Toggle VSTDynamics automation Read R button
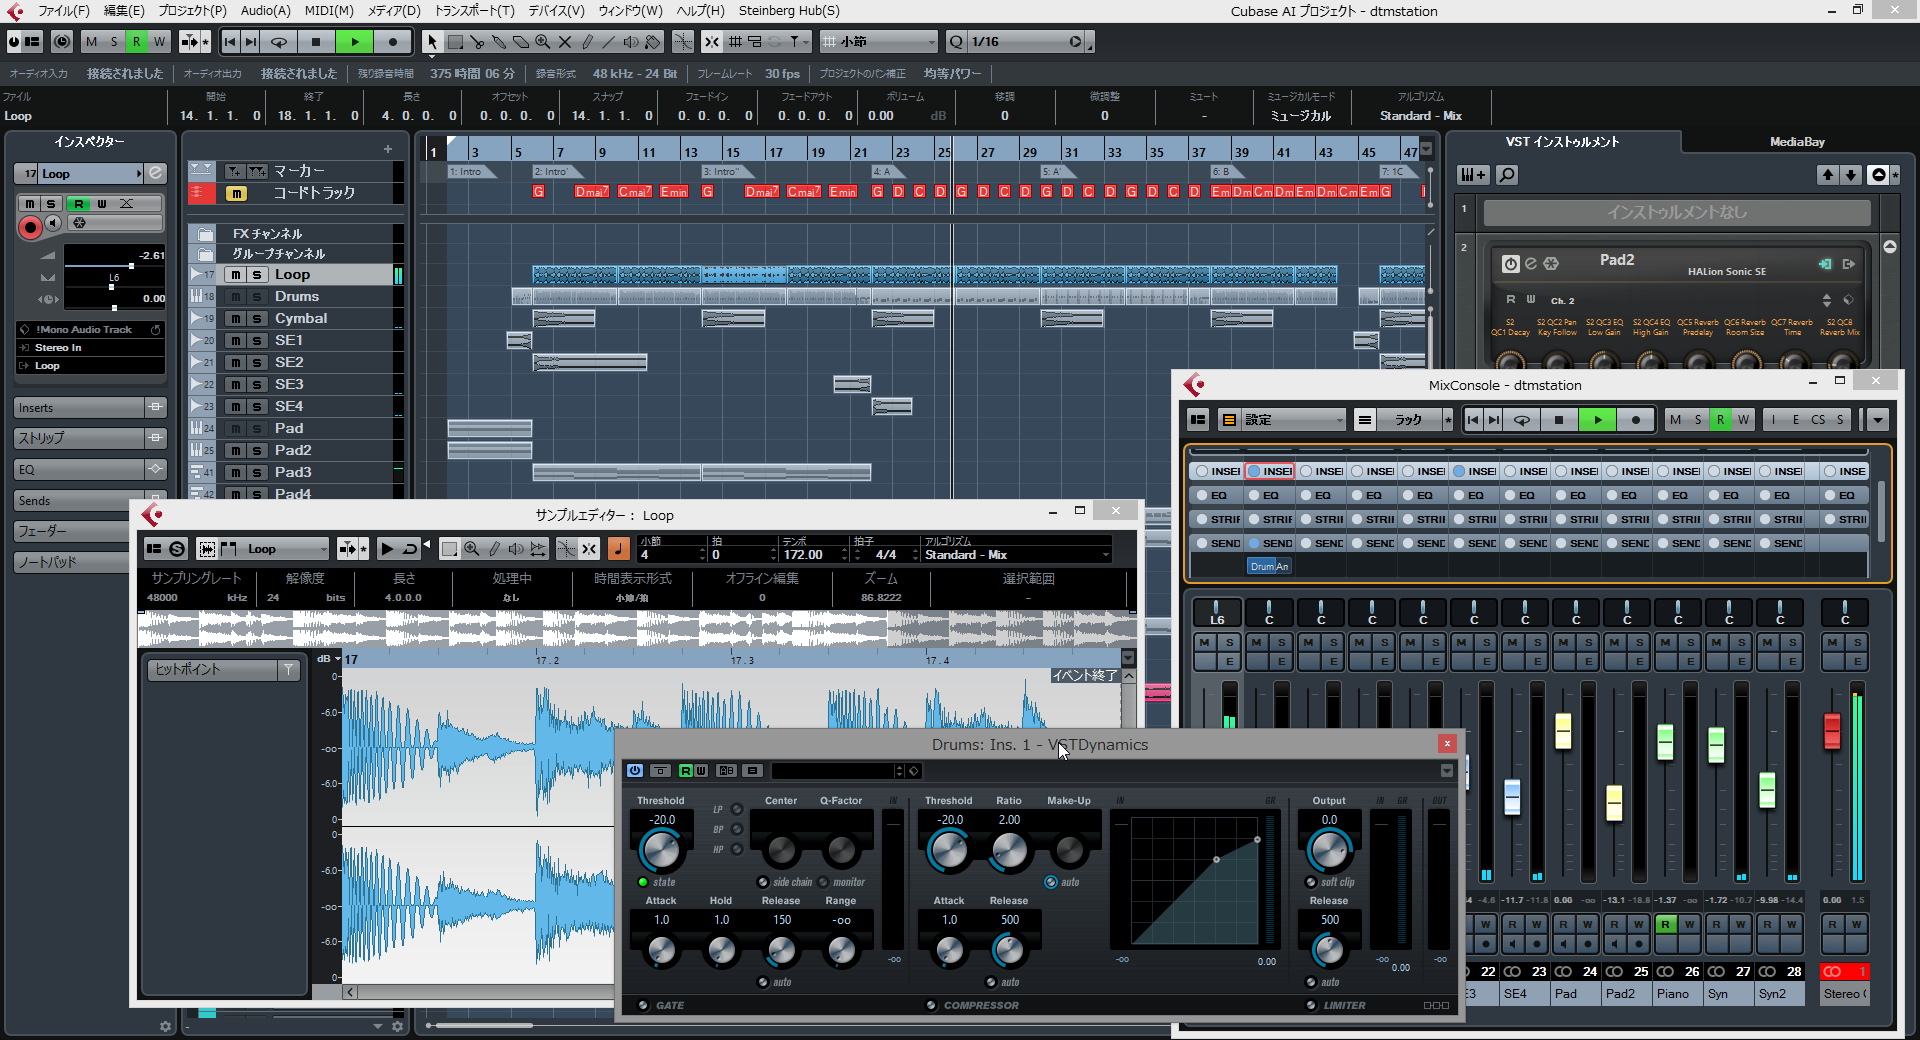Viewport: 1920px width, 1040px height. [686, 771]
